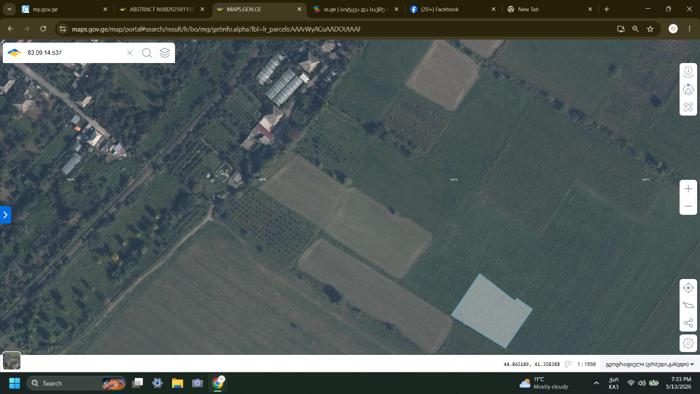700x394 pixels.
Task: Expand the left side panel arrow
Action: (x=5, y=215)
